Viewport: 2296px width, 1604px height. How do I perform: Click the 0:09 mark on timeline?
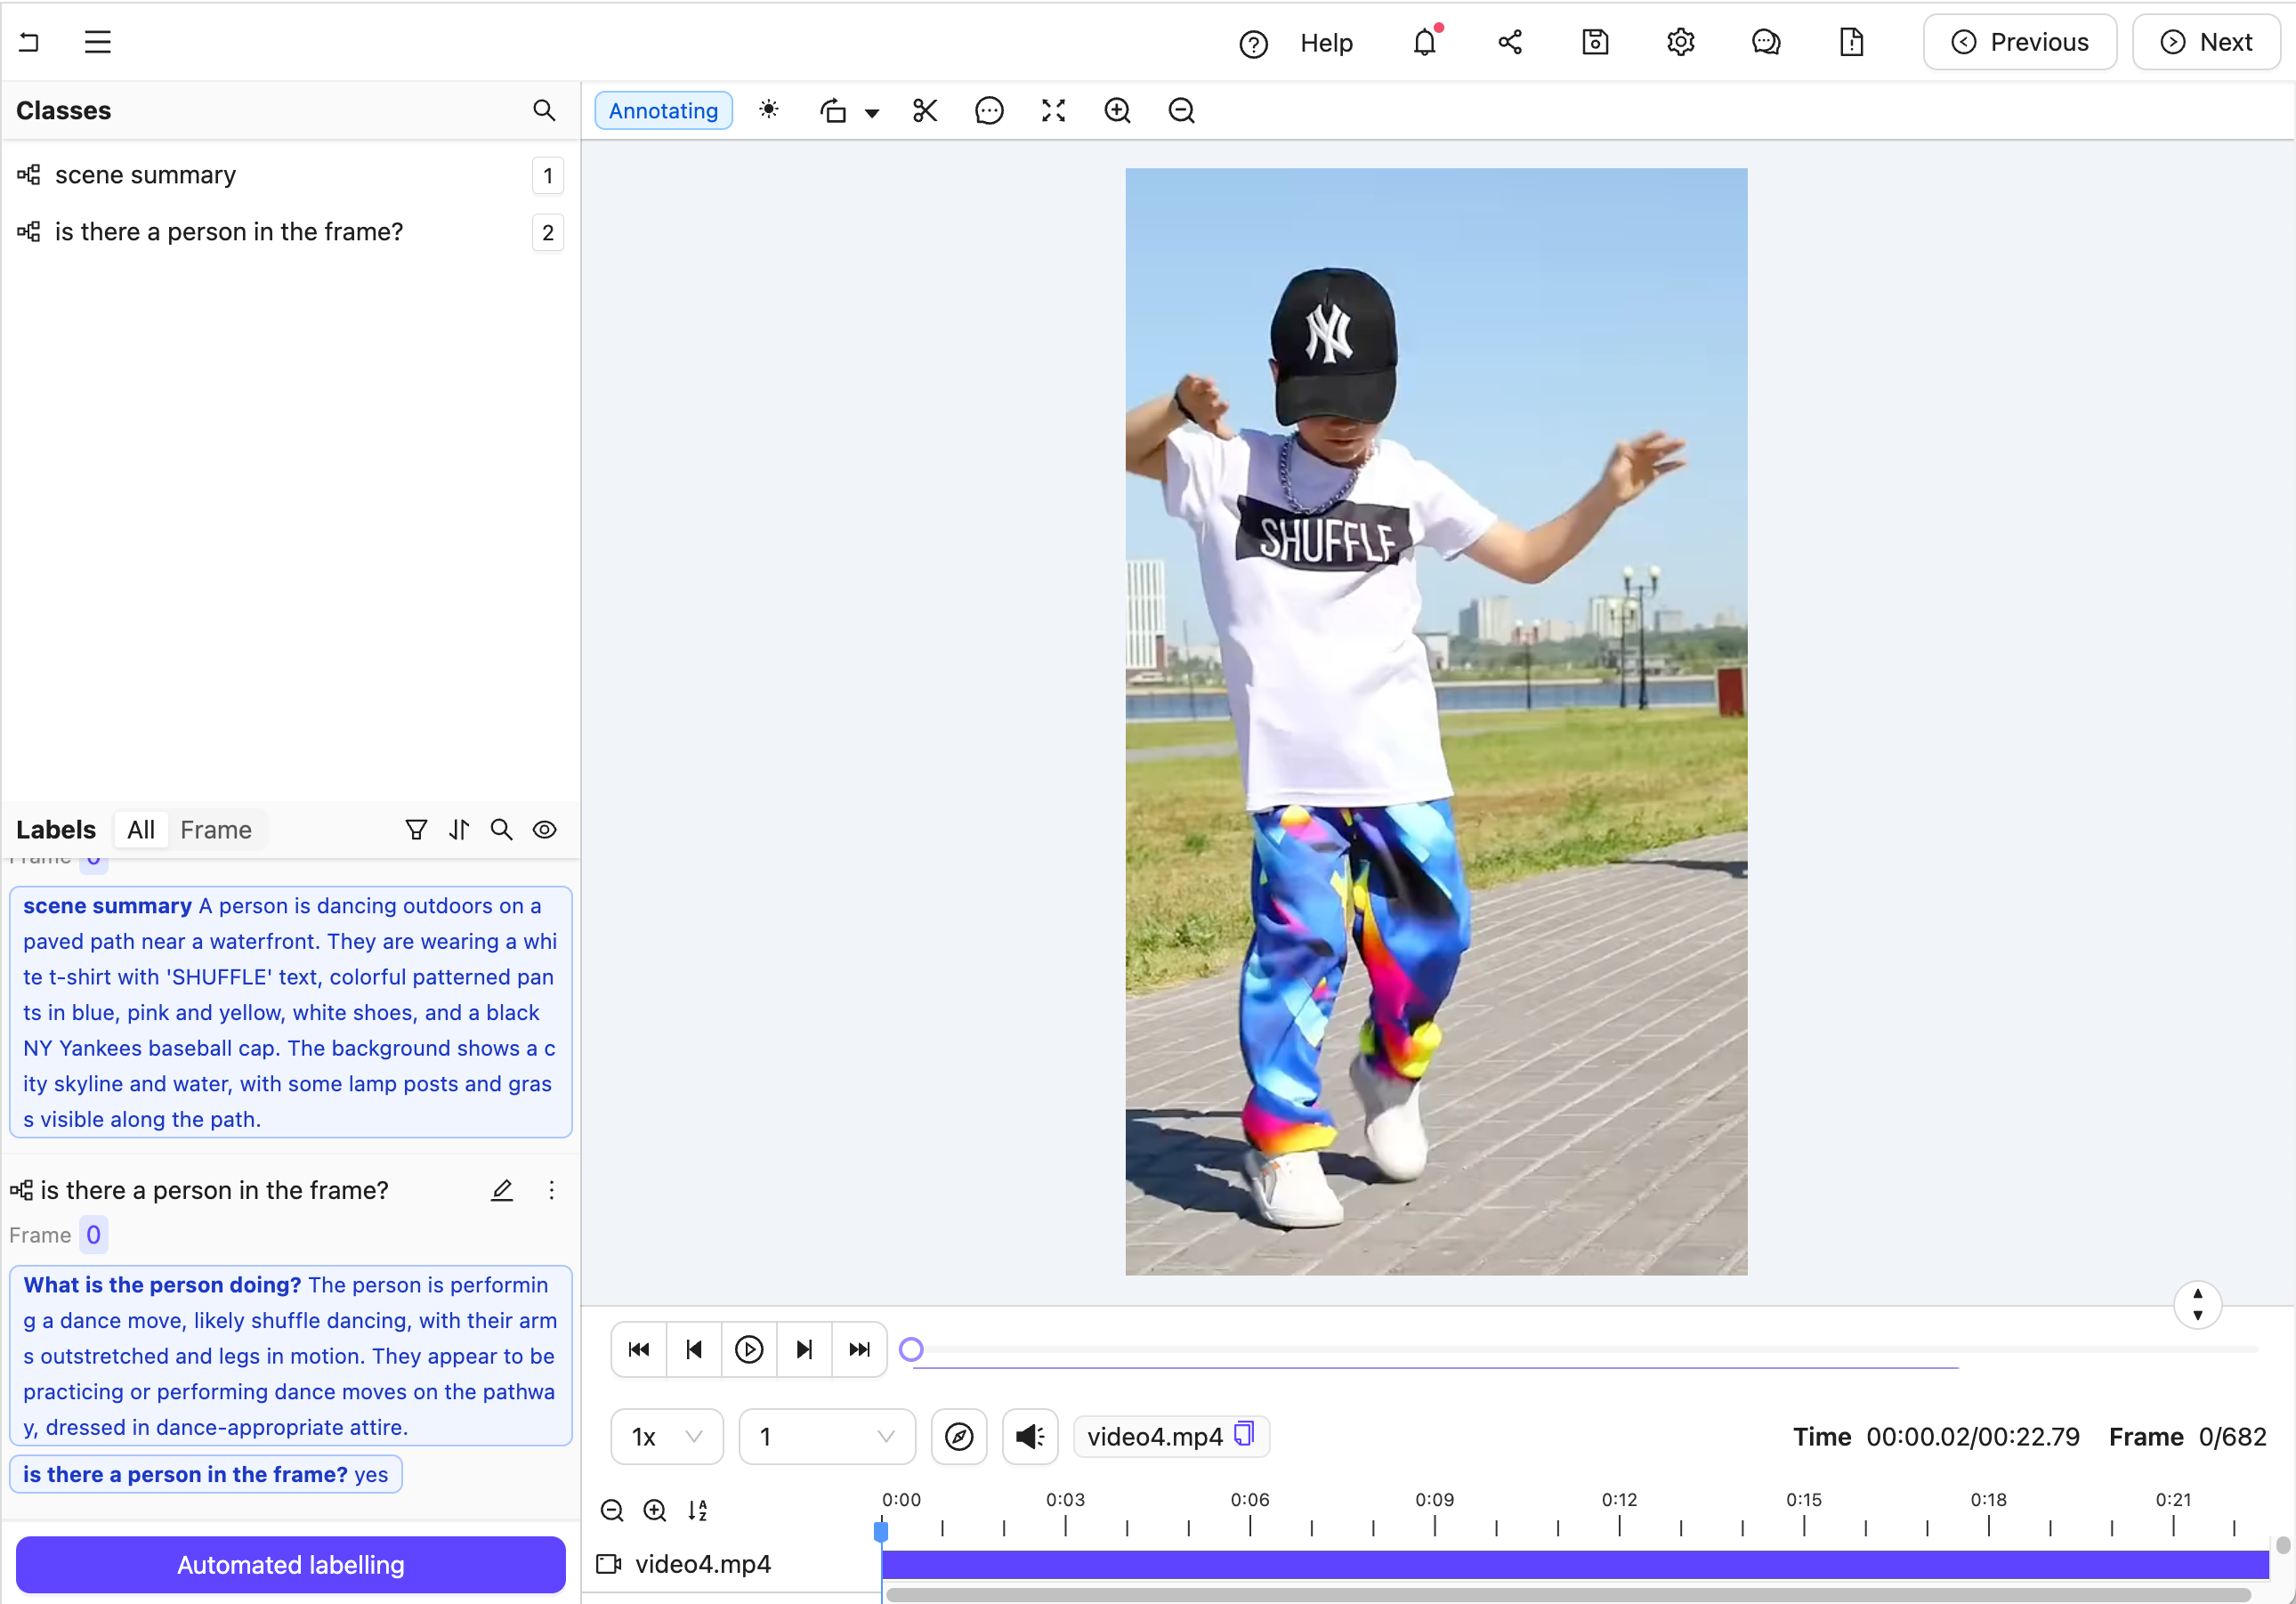tap(1434, 1499)
